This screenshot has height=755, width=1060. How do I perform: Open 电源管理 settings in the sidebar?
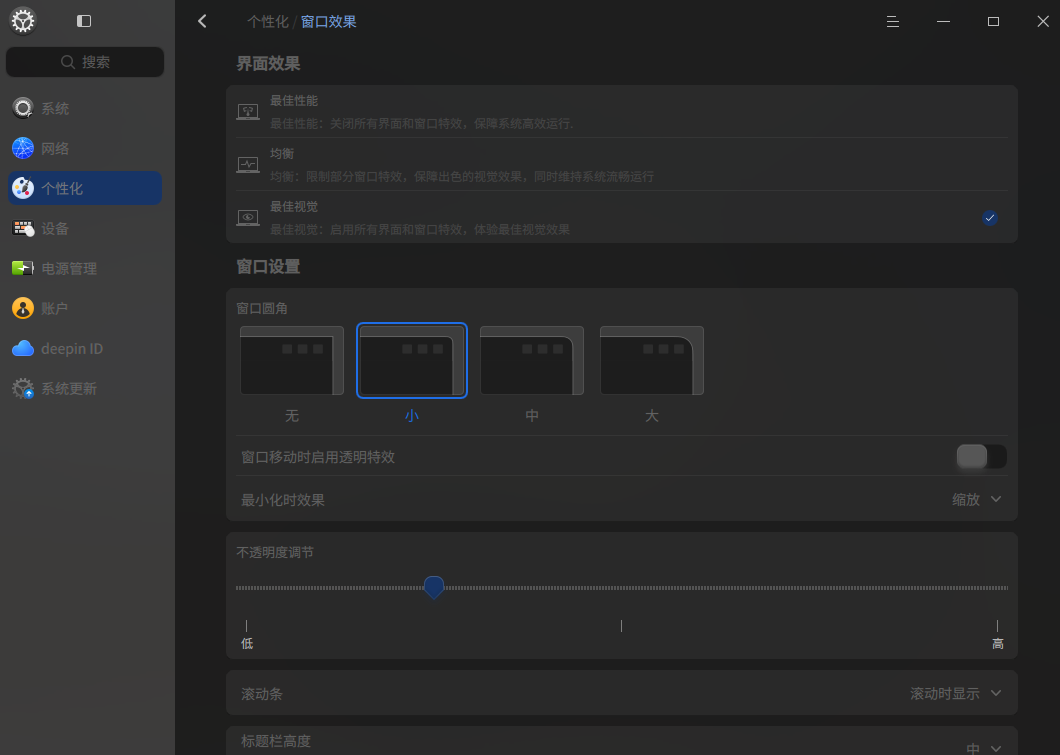85,268
